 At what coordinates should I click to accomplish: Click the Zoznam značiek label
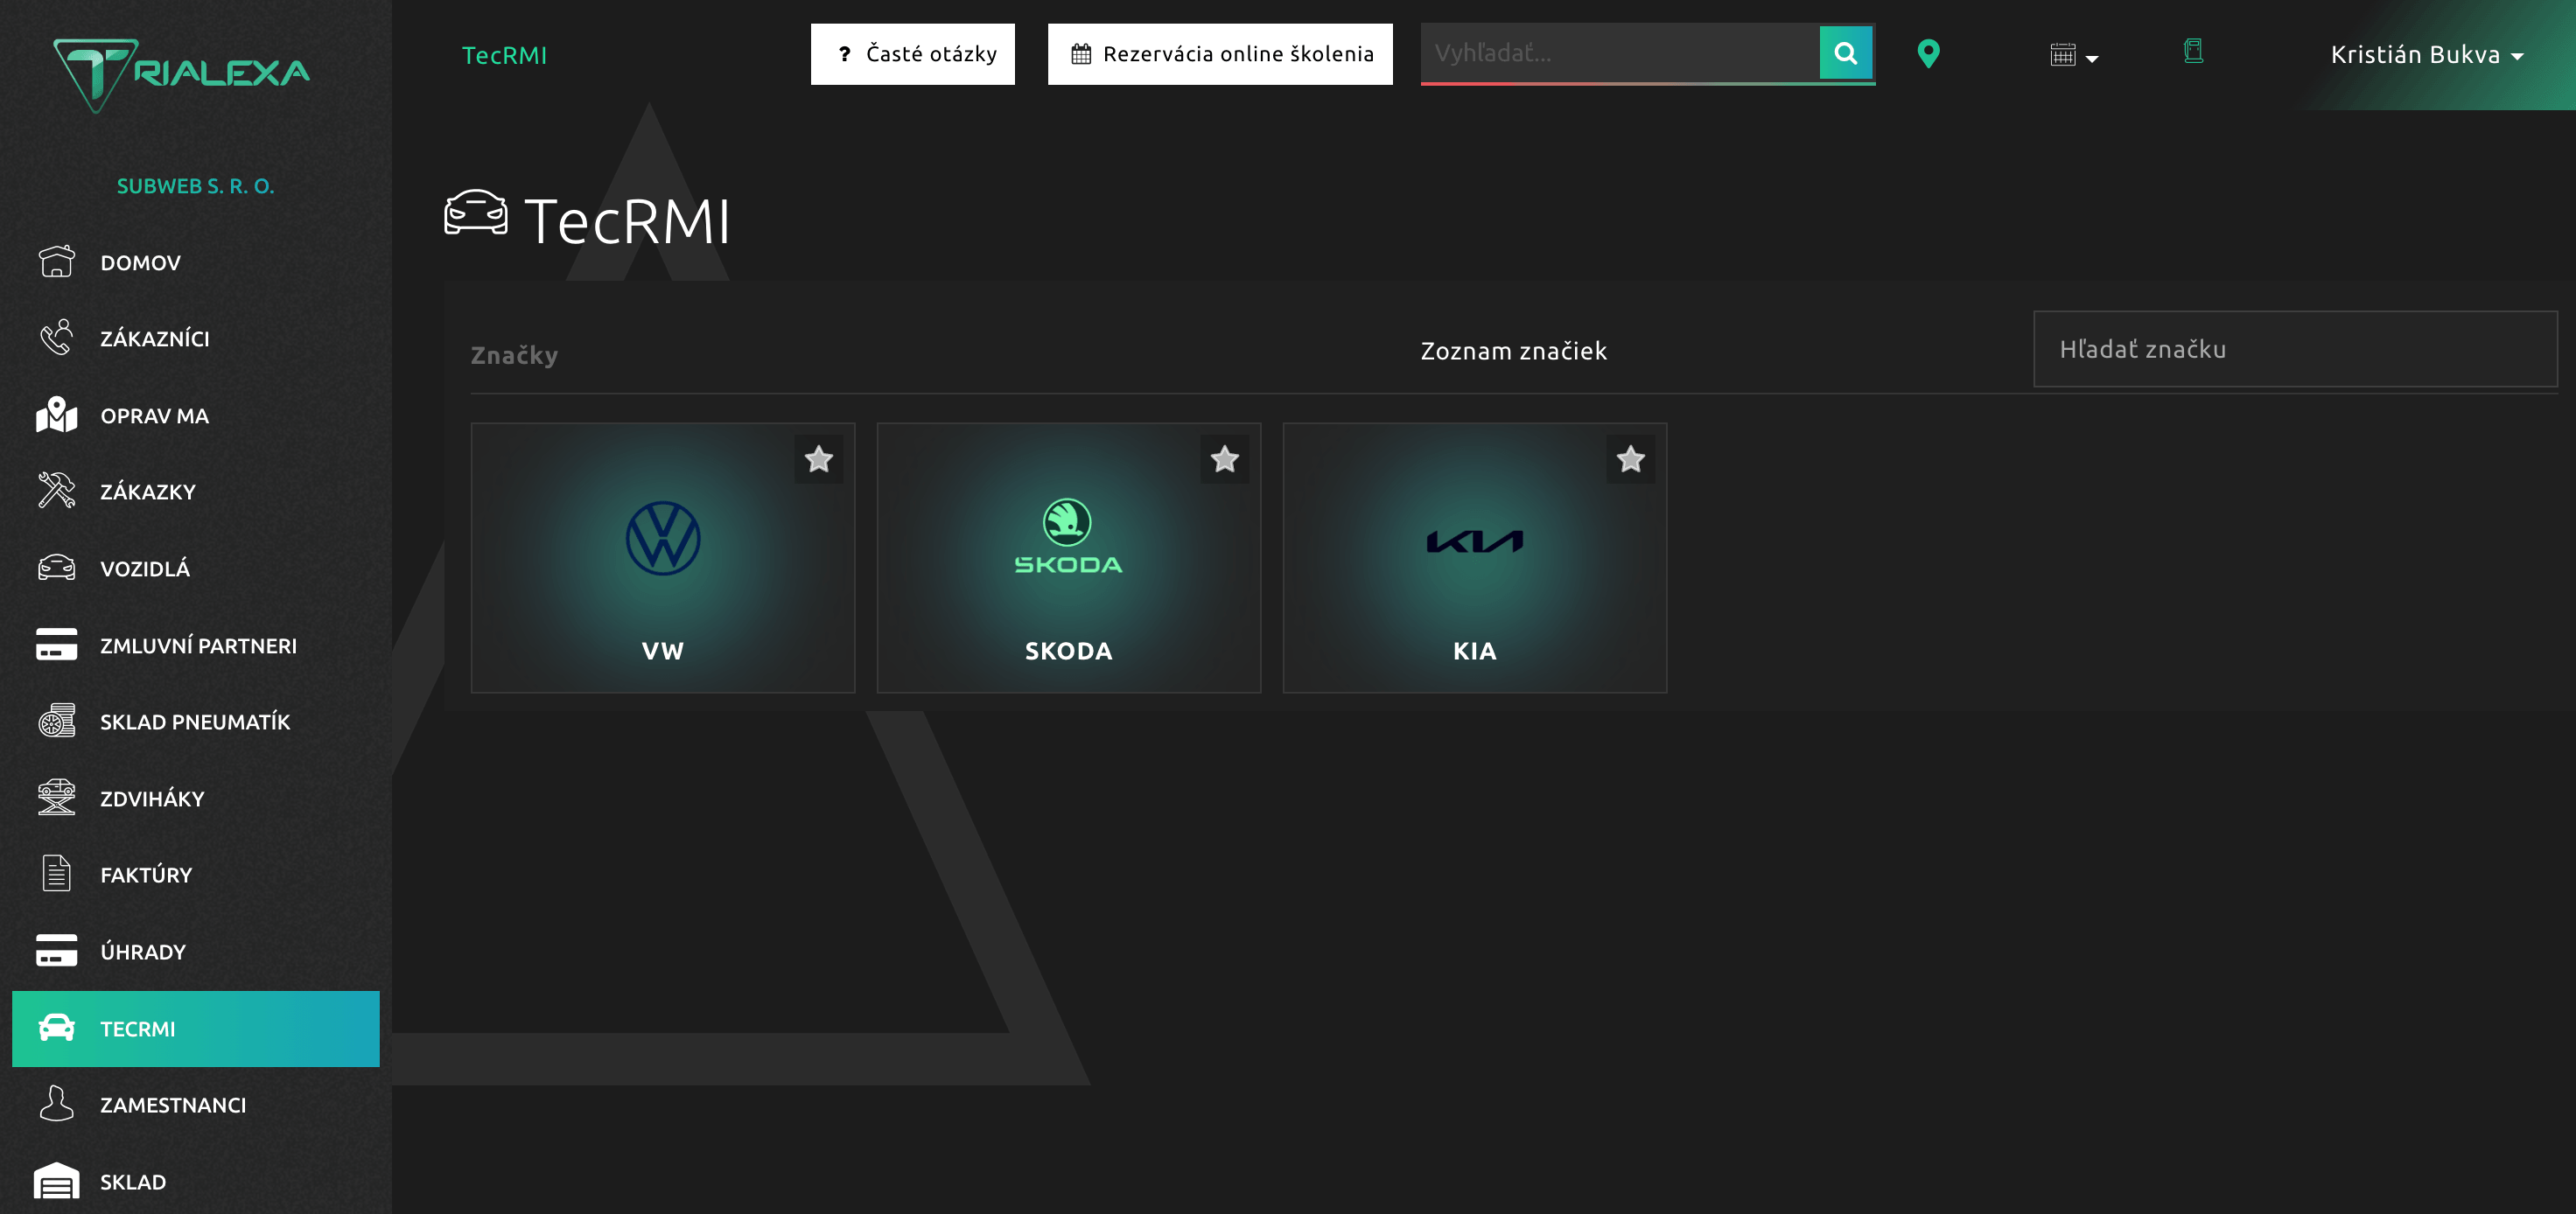[x=1514, y=351]
